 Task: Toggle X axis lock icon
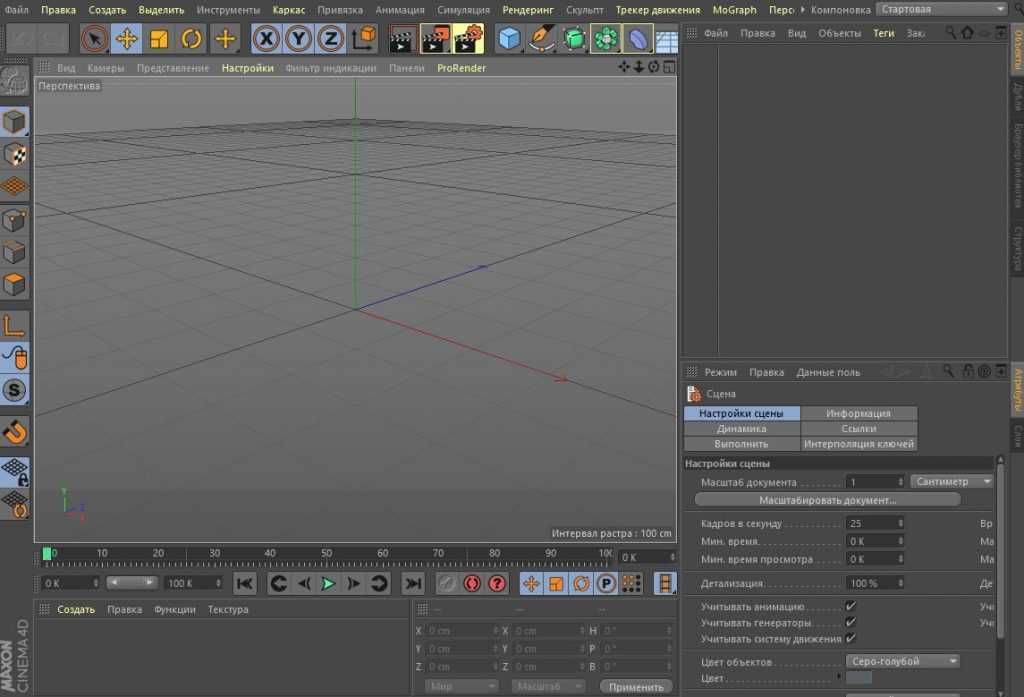(x=265, y=39)
